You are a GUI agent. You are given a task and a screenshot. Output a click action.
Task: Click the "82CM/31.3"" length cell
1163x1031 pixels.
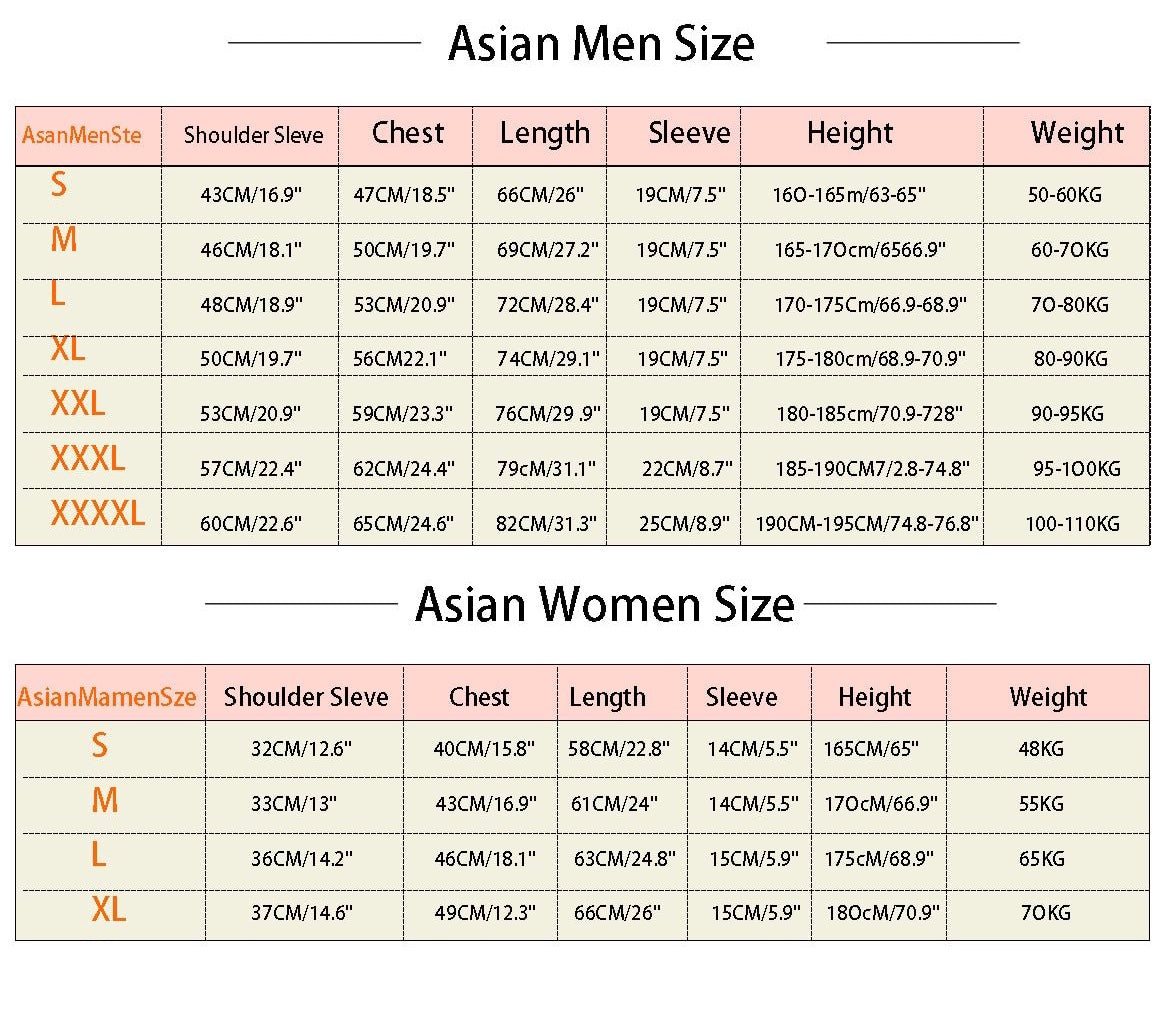(x=546, y=523)
